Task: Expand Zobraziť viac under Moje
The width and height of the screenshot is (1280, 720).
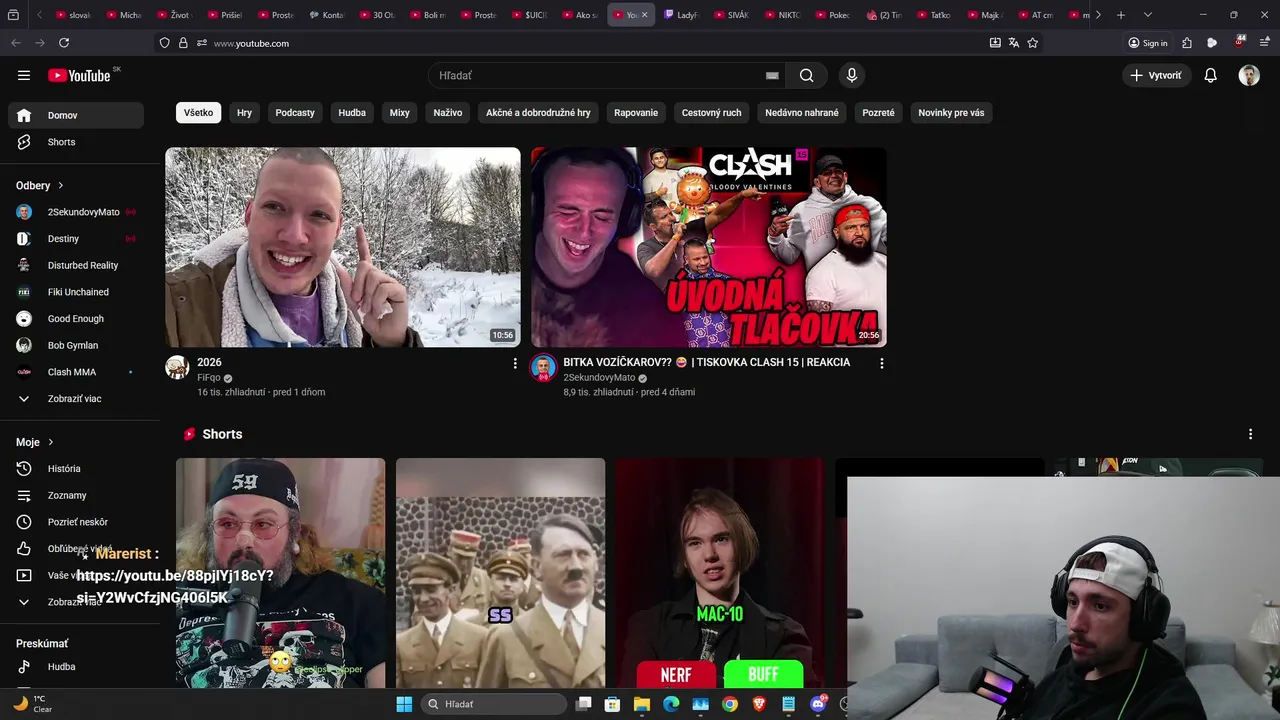Action: 76,602
